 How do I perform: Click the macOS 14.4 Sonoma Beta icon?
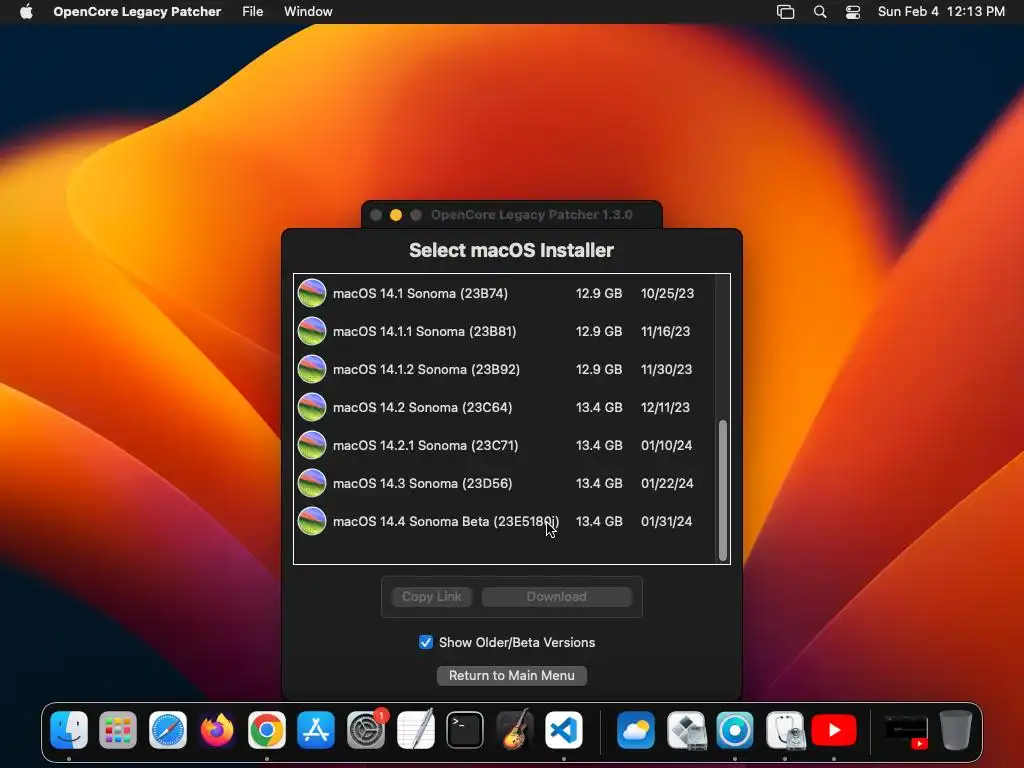coord(312,521)
